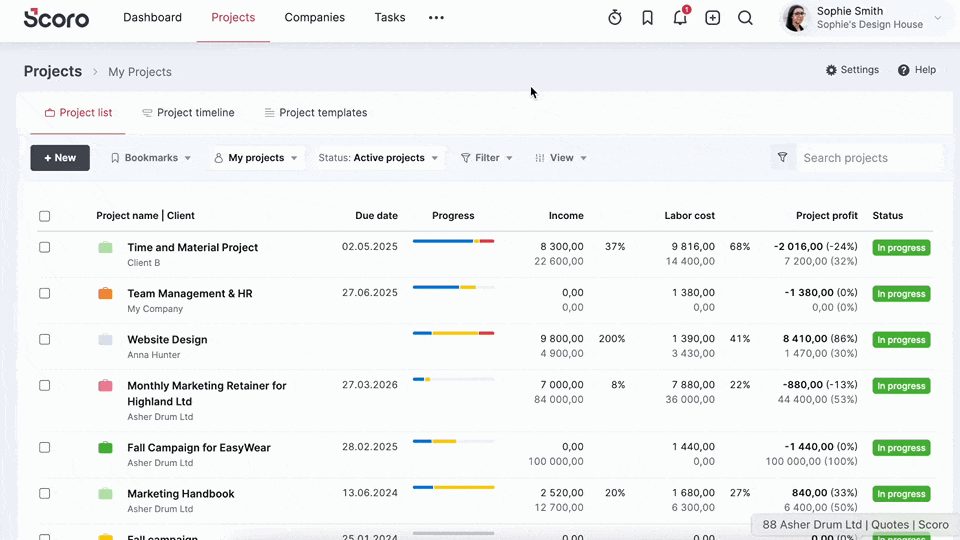Open the time tracker stopwatch icon
The width and height of the screenshot is (960, 540).
pos(615,18)
